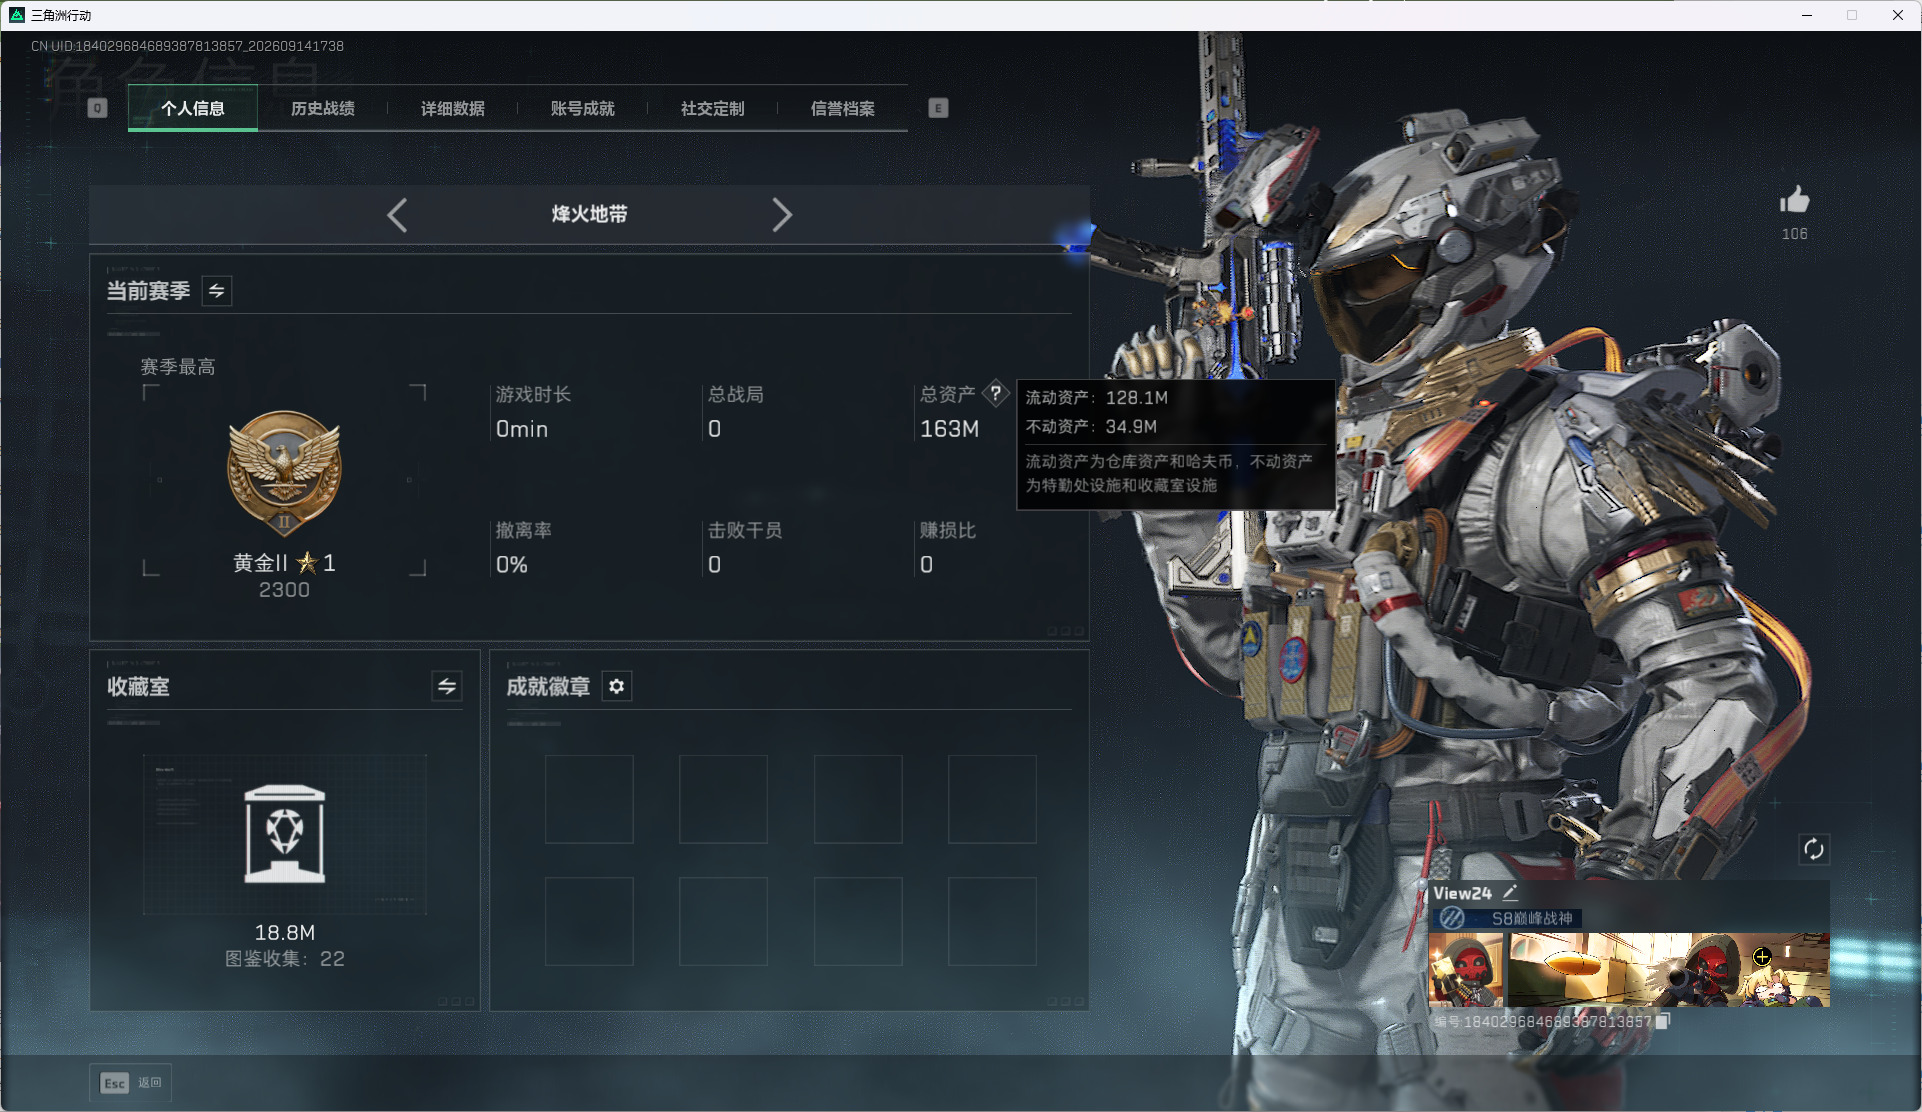
Task: View the 信誉档案 tab
Action: (843, 108)
